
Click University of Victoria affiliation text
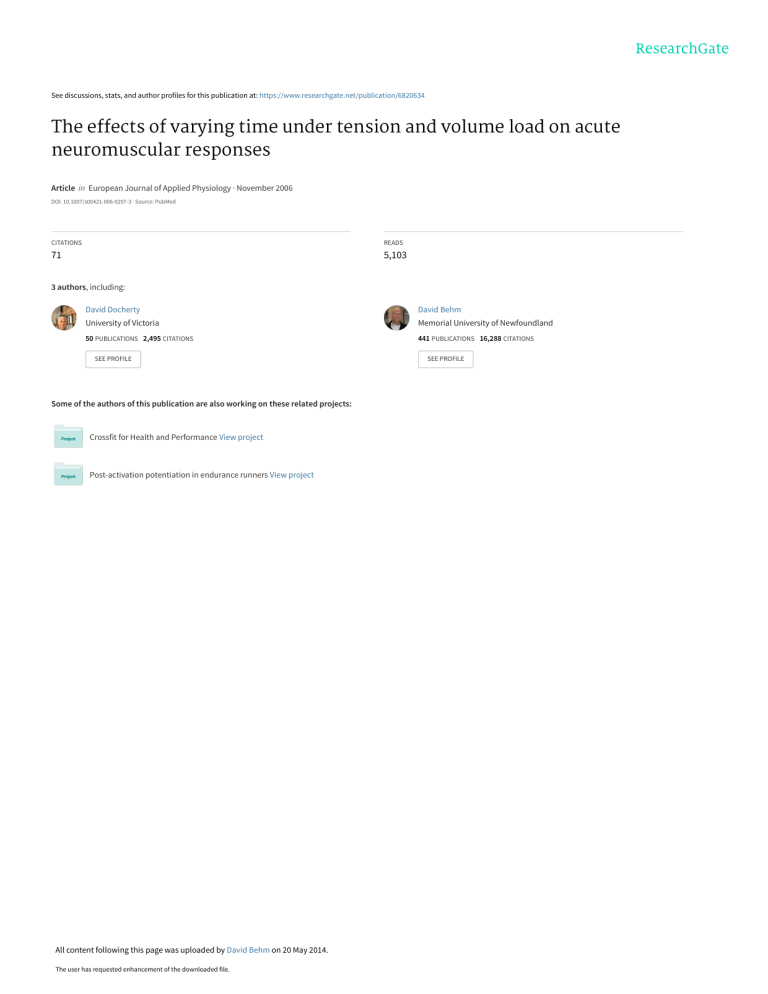pyautogui.click(x=122, y=323)
